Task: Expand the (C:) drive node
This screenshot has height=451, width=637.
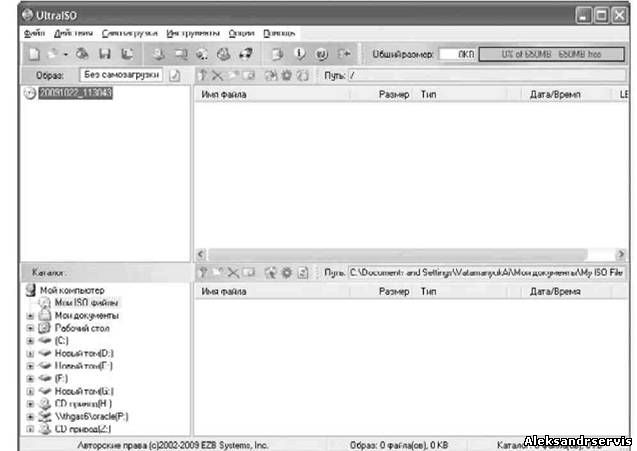Action: (30, 341)
